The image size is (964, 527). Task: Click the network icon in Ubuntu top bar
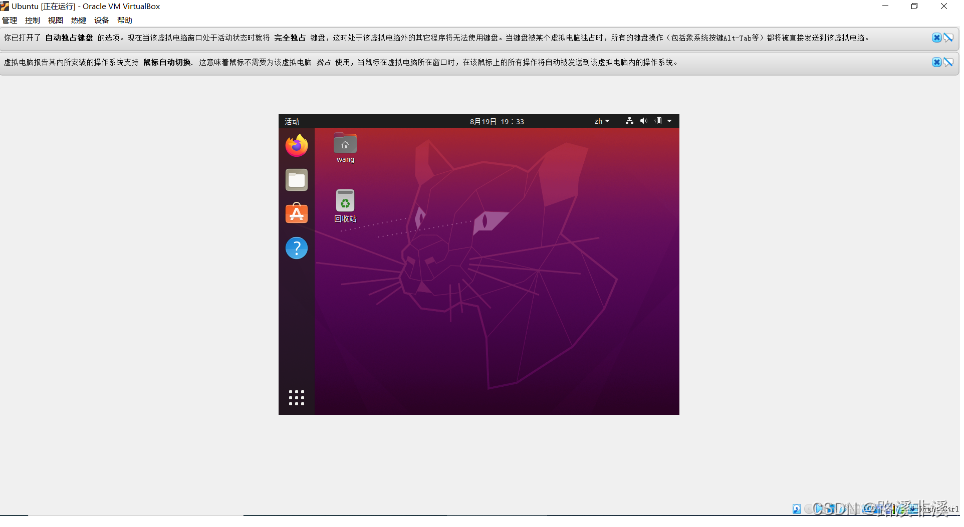click(x=630, y=121)
